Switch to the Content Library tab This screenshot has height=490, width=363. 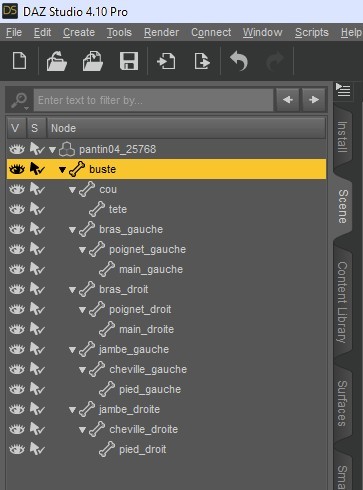click(x=342, y=302)
